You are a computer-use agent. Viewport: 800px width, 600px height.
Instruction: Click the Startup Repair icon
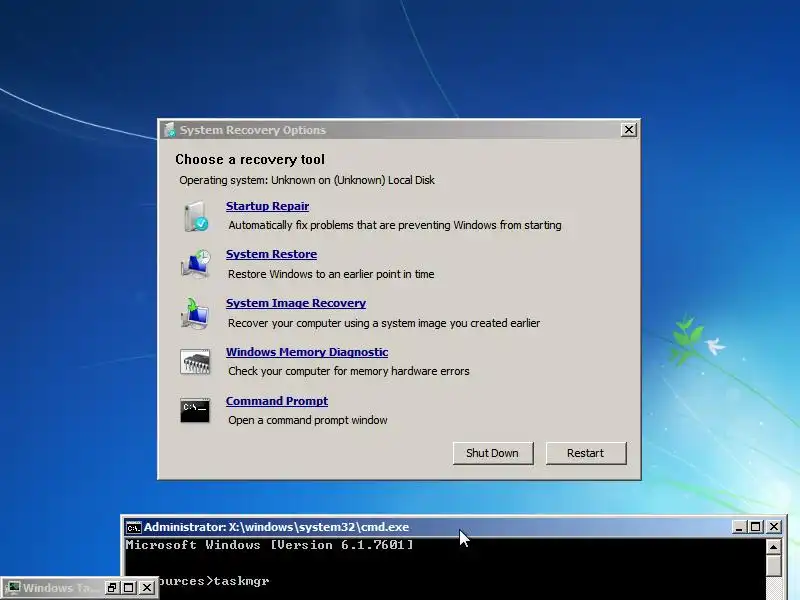point(196,216)
